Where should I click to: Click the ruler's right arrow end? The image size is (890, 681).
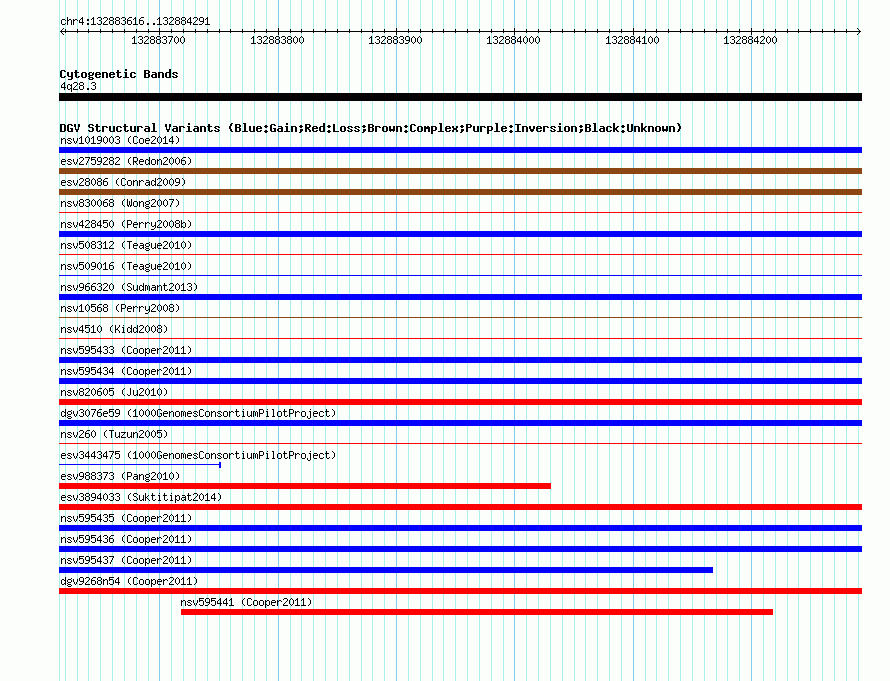click(x=859, y=32)
